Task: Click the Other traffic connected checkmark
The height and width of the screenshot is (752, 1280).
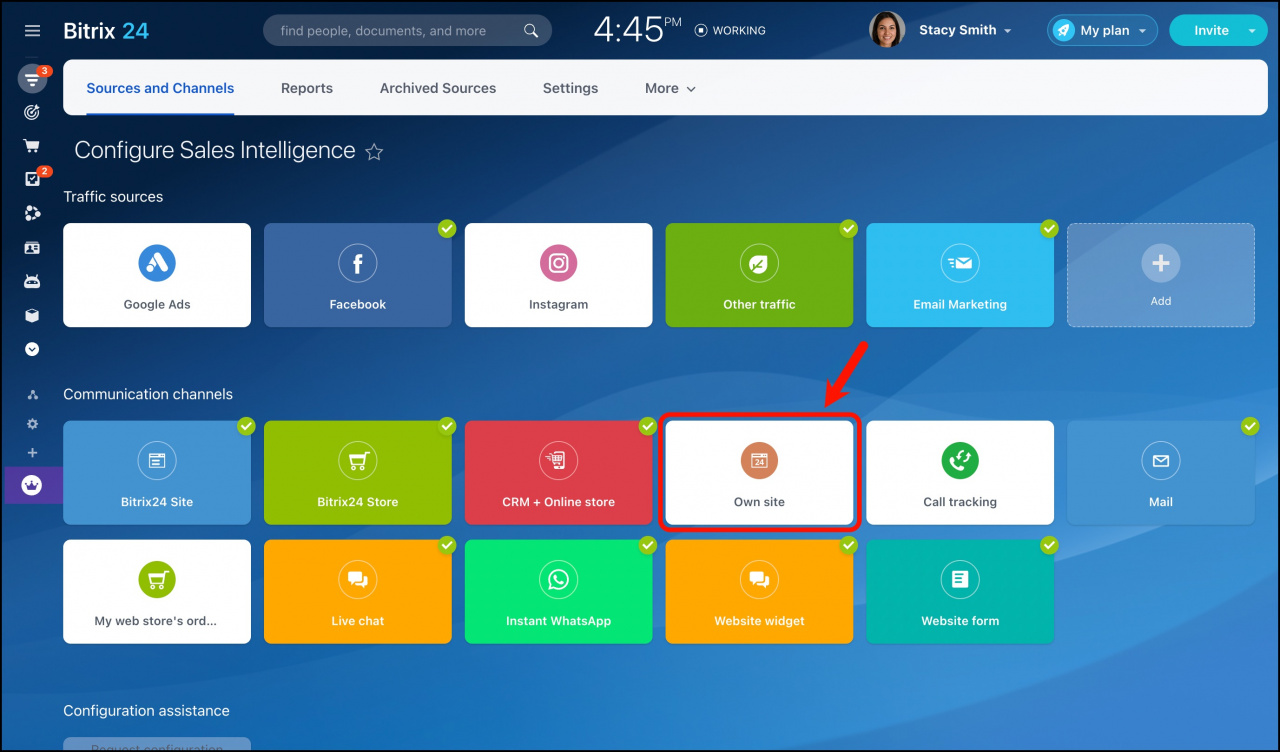Action: pos(848,228)
